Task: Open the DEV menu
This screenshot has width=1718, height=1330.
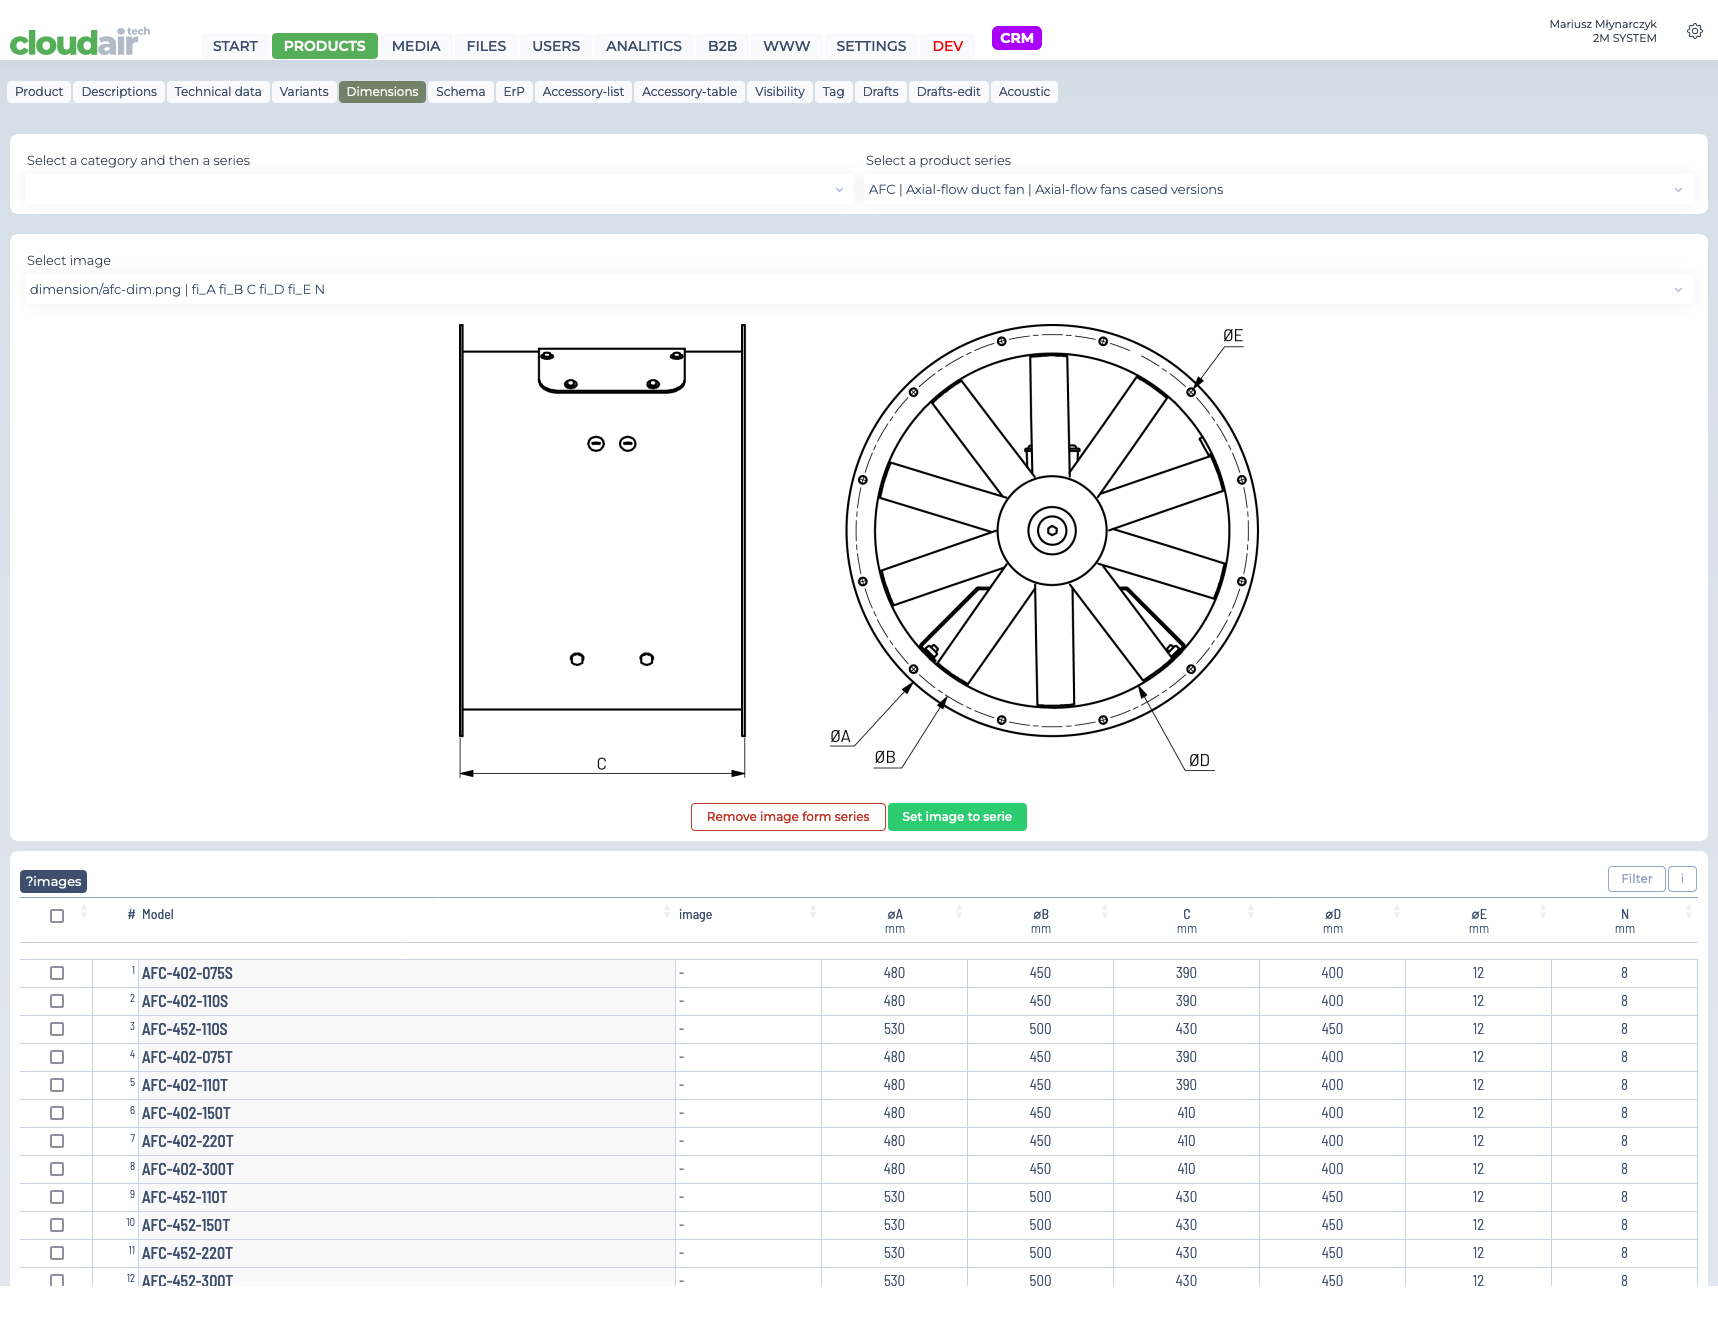Action: pyautogui.click(x=948, y=46)
